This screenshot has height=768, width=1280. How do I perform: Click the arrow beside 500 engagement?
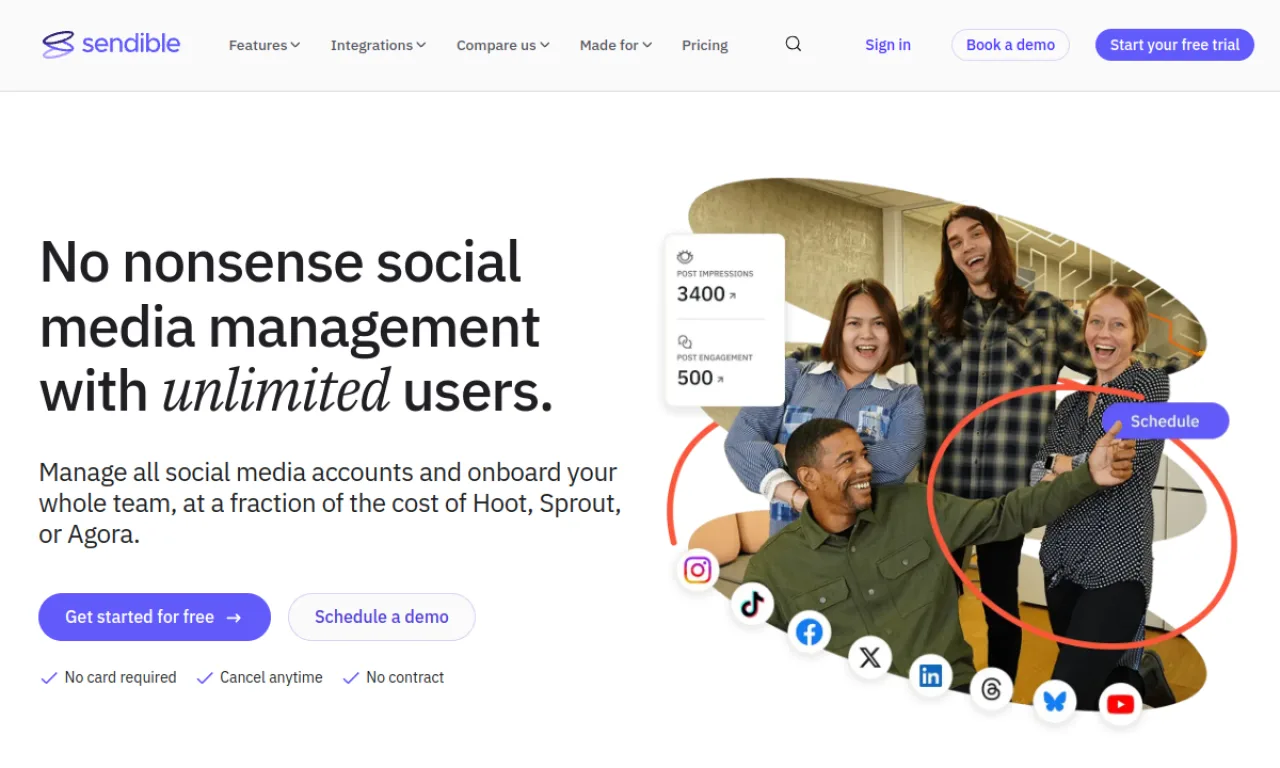pos(720,379)
